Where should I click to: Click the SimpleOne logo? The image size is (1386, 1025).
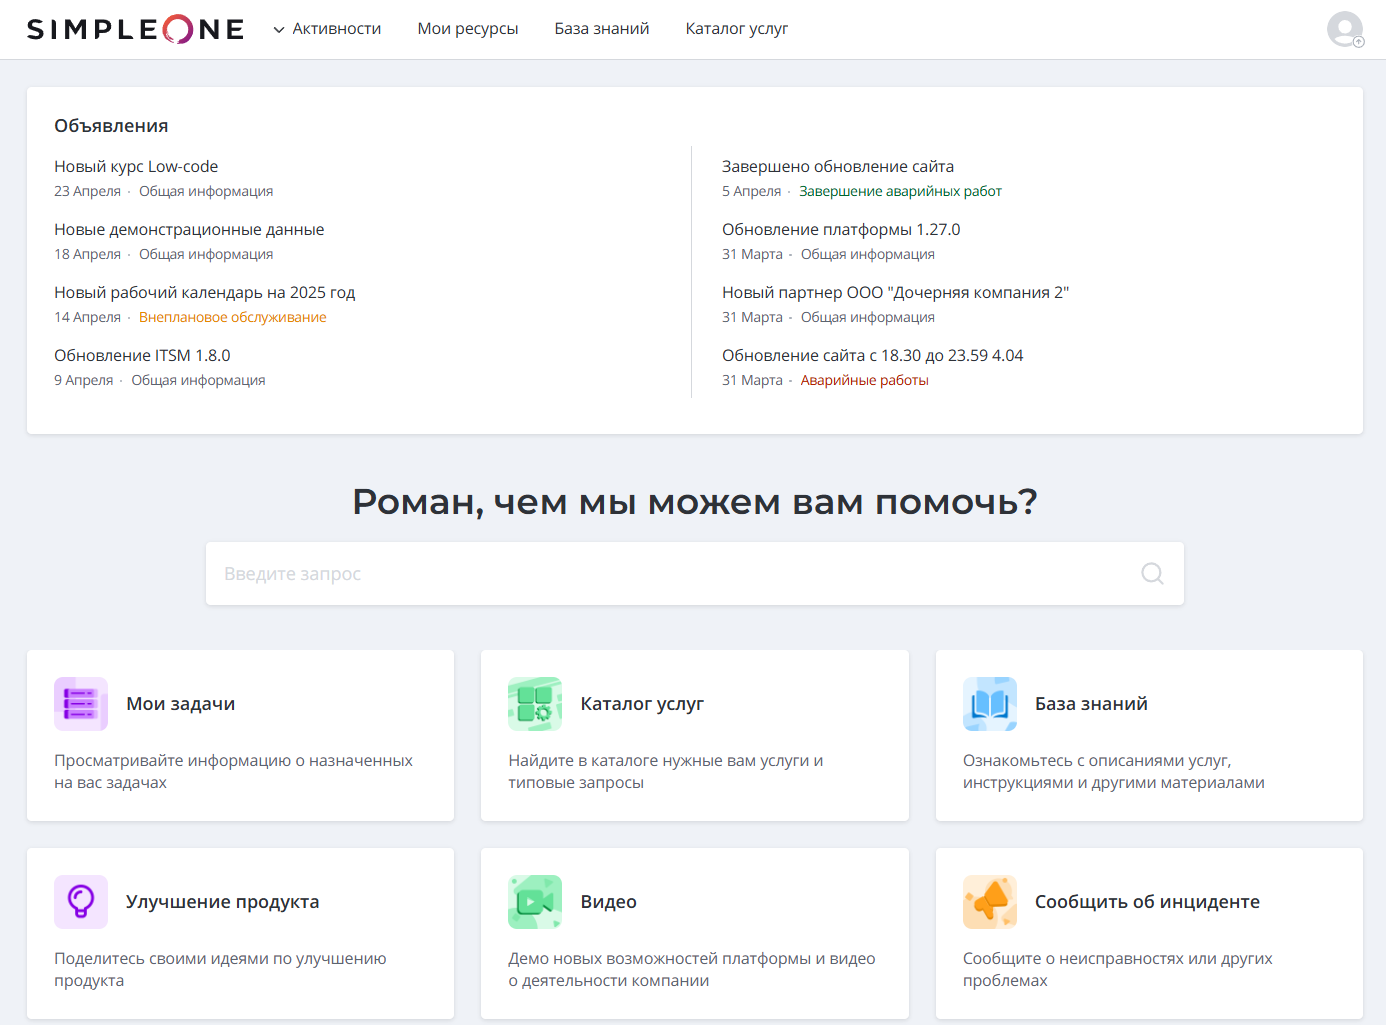pos(135,29)
